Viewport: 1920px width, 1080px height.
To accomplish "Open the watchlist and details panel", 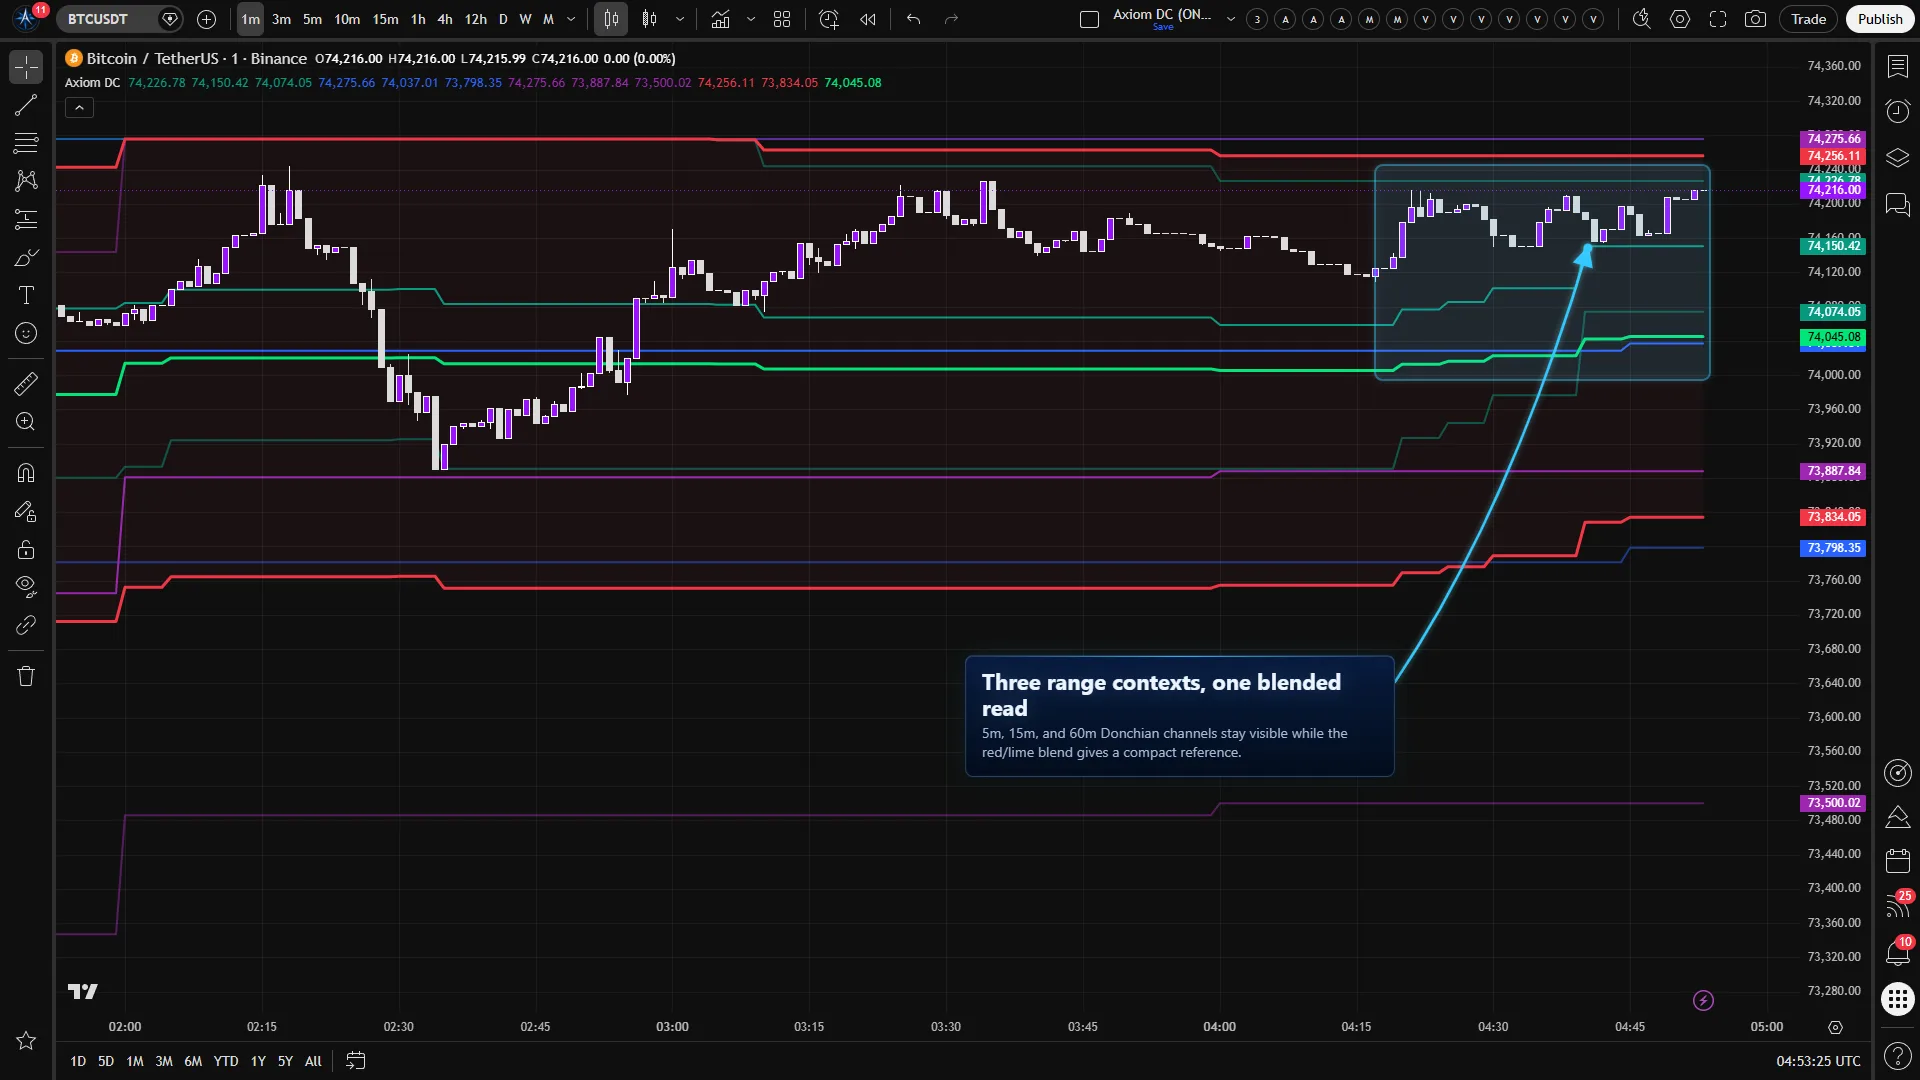I will click(1897, 66).
